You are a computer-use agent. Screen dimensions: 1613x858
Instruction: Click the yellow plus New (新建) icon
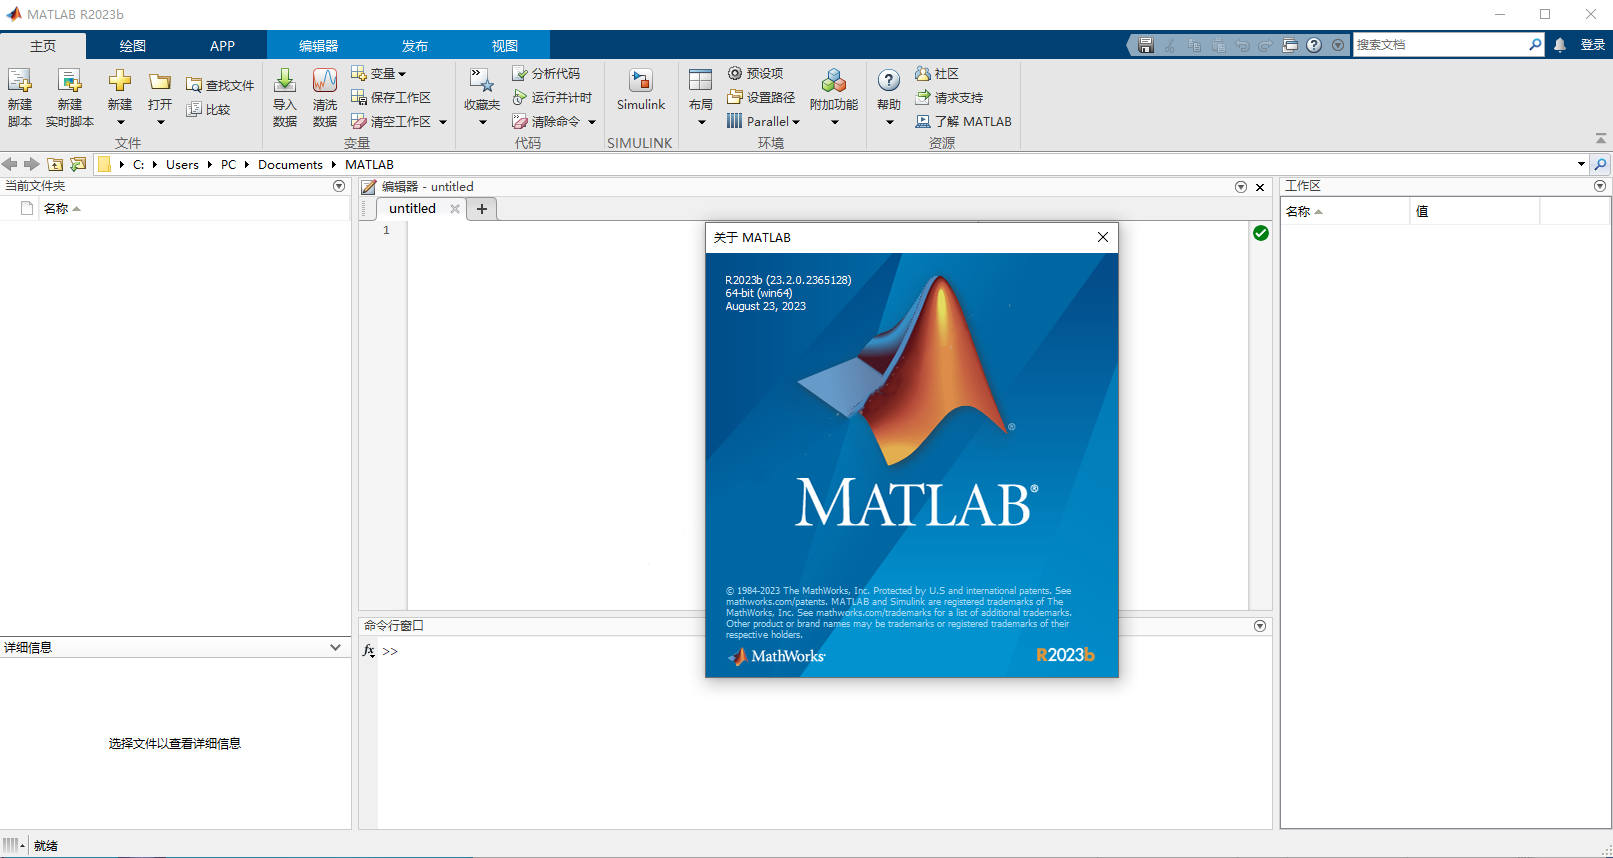[120, 81]
